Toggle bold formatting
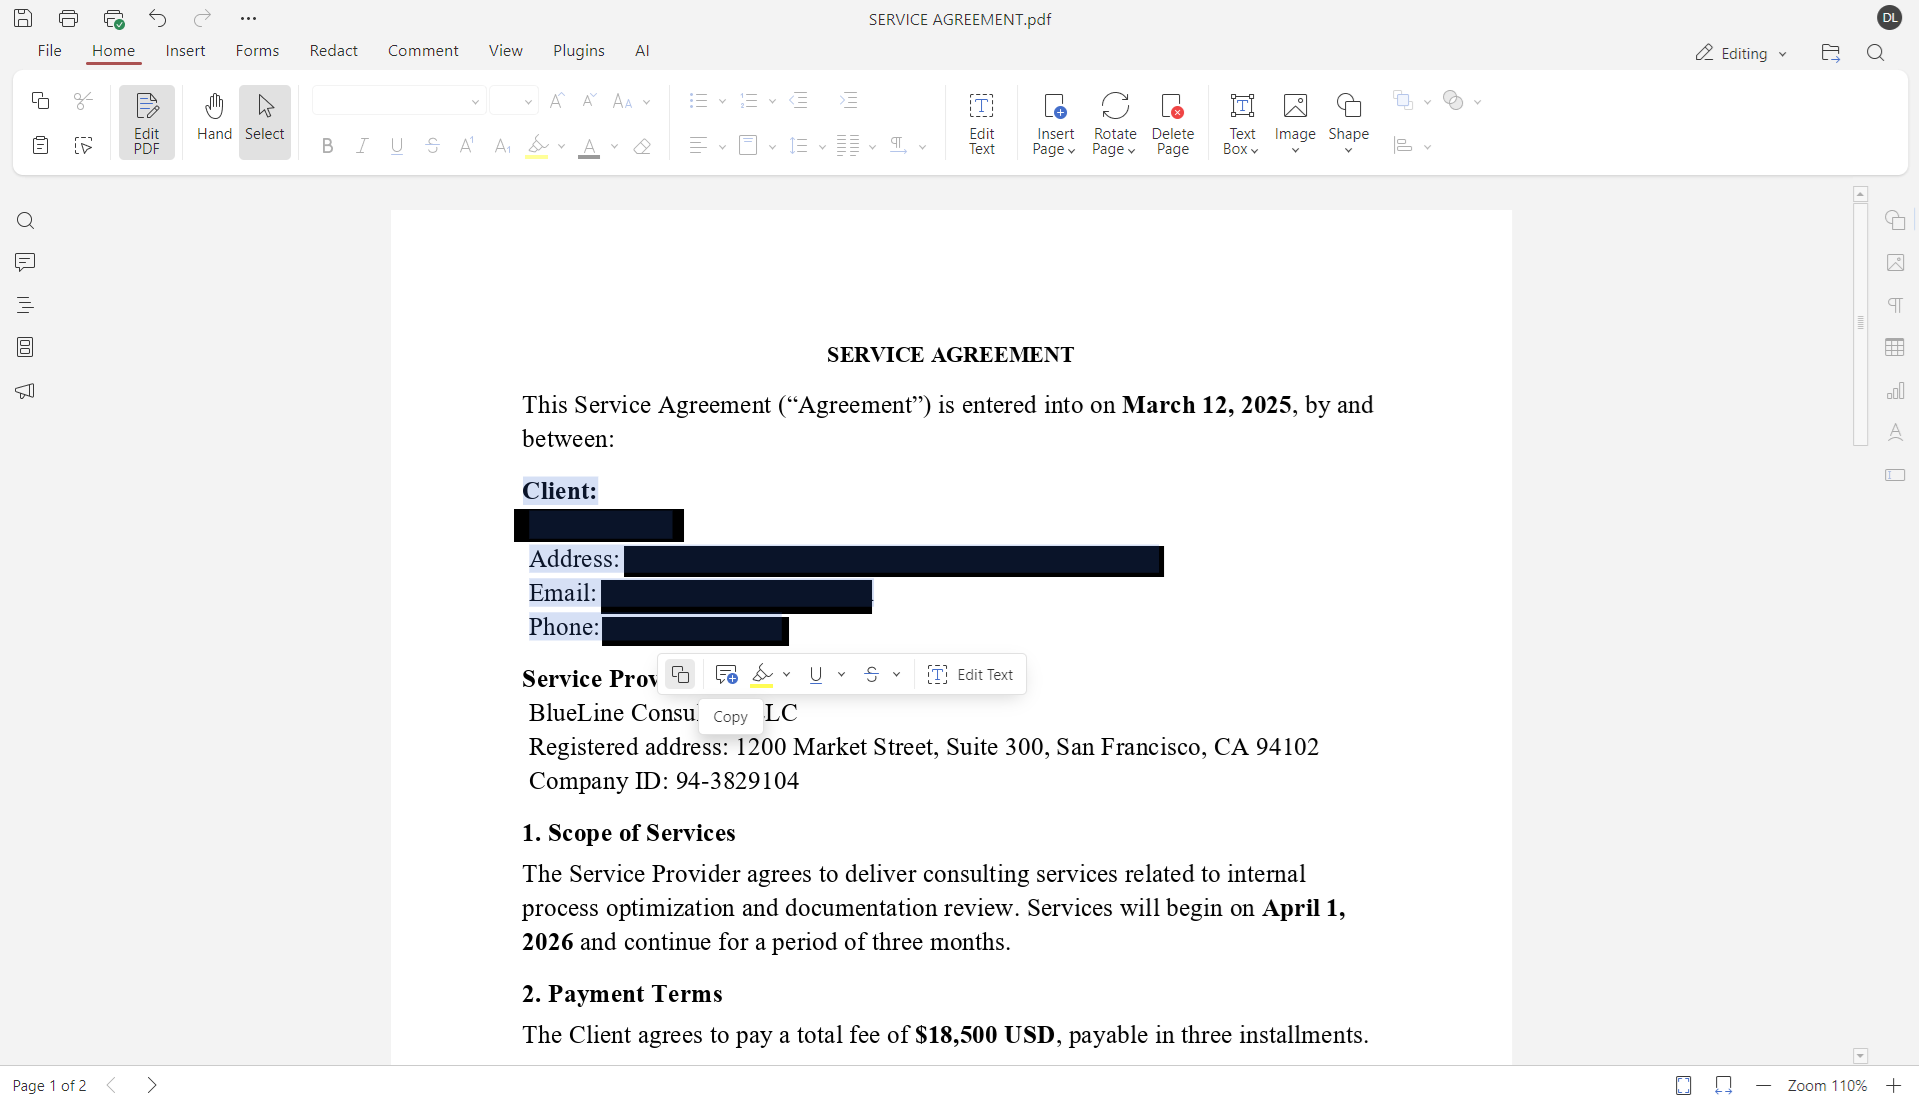 pos(327,146)
